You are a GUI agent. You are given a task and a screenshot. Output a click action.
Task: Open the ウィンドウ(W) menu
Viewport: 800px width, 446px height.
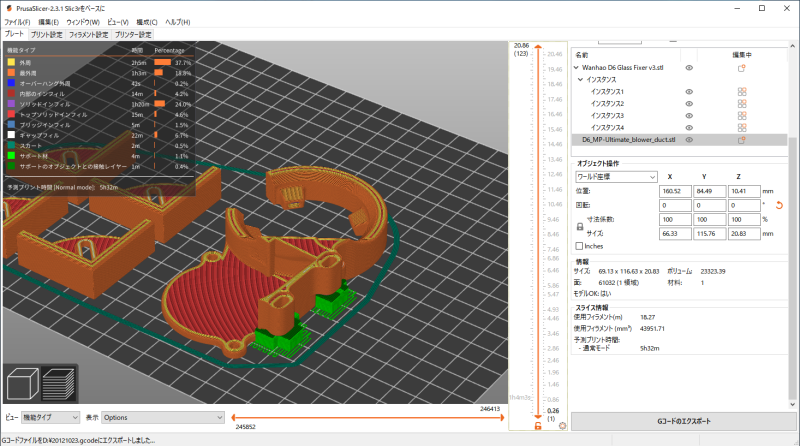83,22
